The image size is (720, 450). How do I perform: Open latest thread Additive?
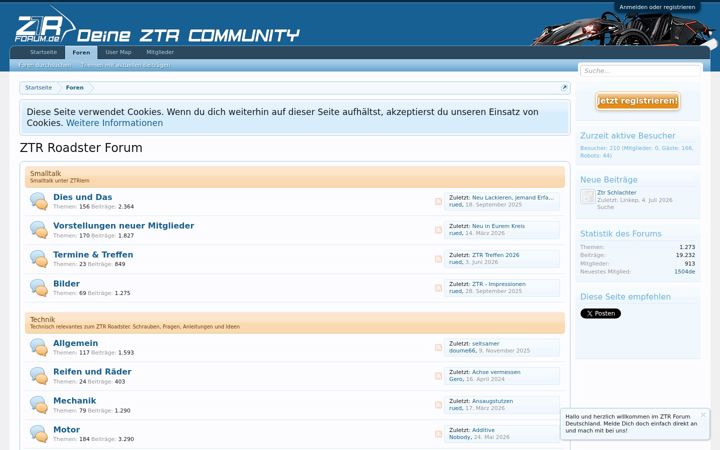(x=484, y=430)
